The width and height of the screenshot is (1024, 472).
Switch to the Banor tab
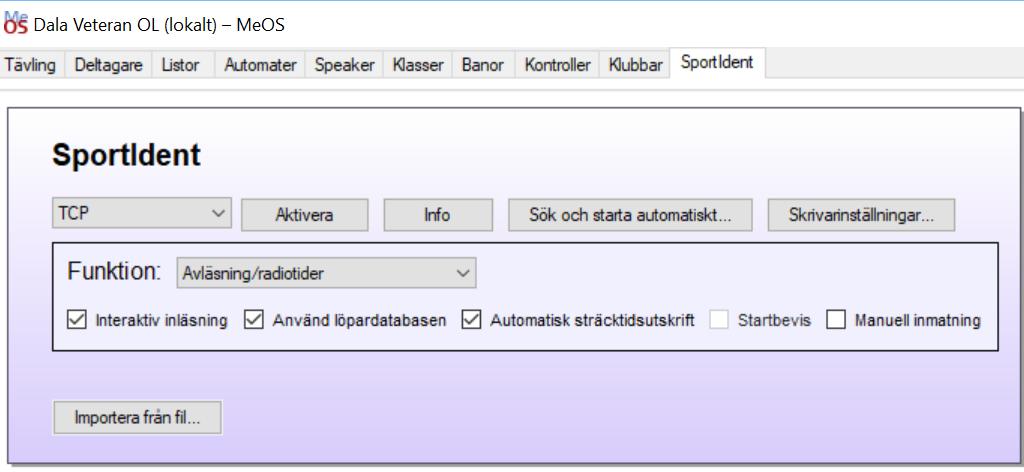point(483,65)
